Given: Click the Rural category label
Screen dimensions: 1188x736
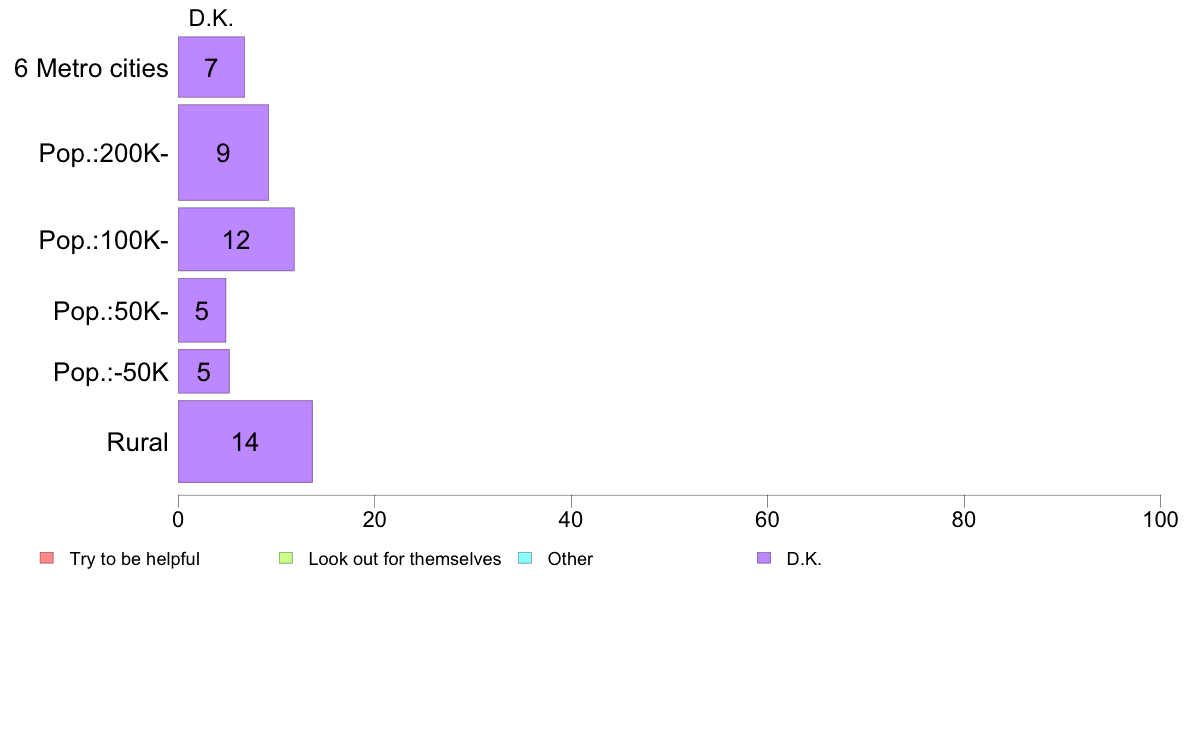Looking at the screenshot, I should point(137,442).
